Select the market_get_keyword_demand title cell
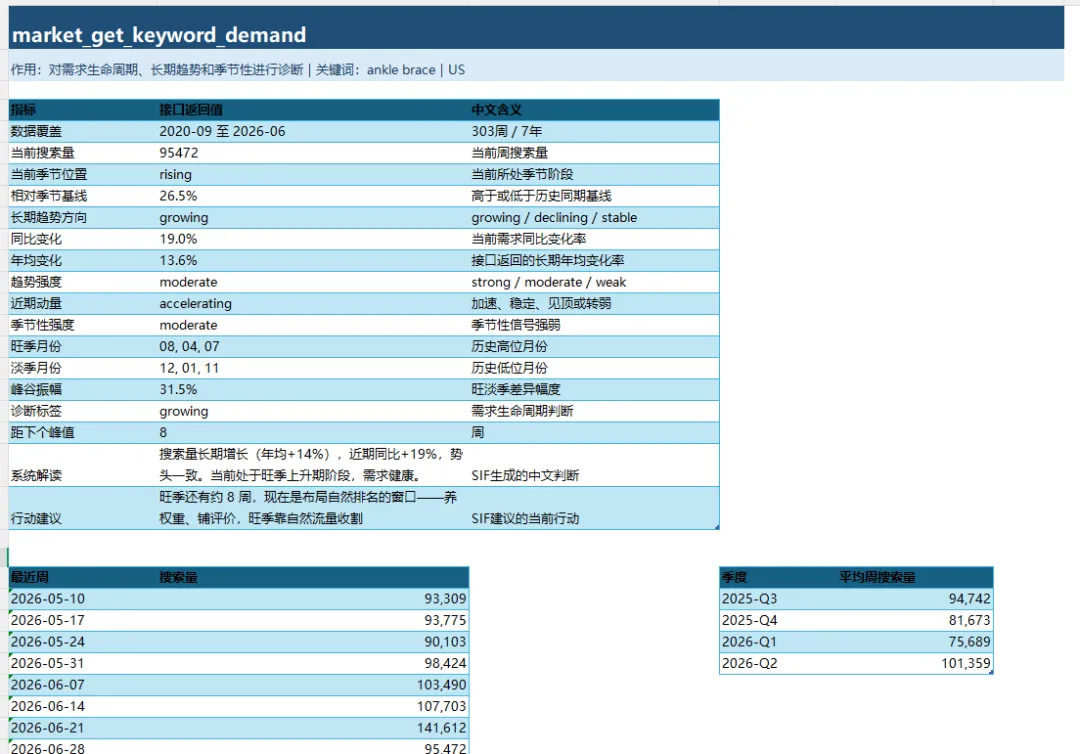 click(x=536, y=34)
